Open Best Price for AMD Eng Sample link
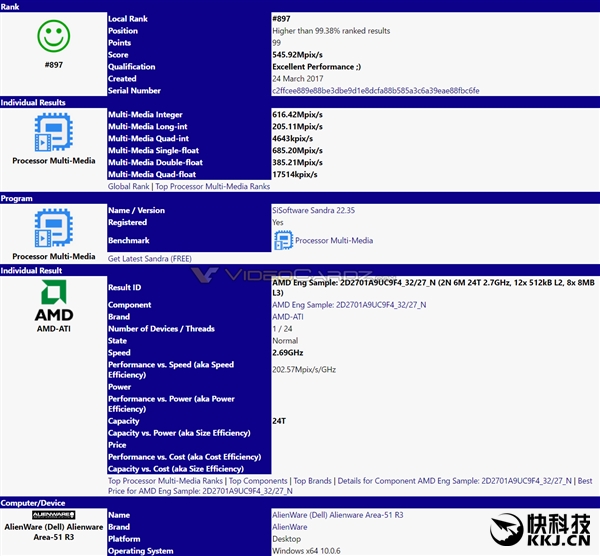The width and height of the screenshot is (600, 556). click(x=350, y=486)
